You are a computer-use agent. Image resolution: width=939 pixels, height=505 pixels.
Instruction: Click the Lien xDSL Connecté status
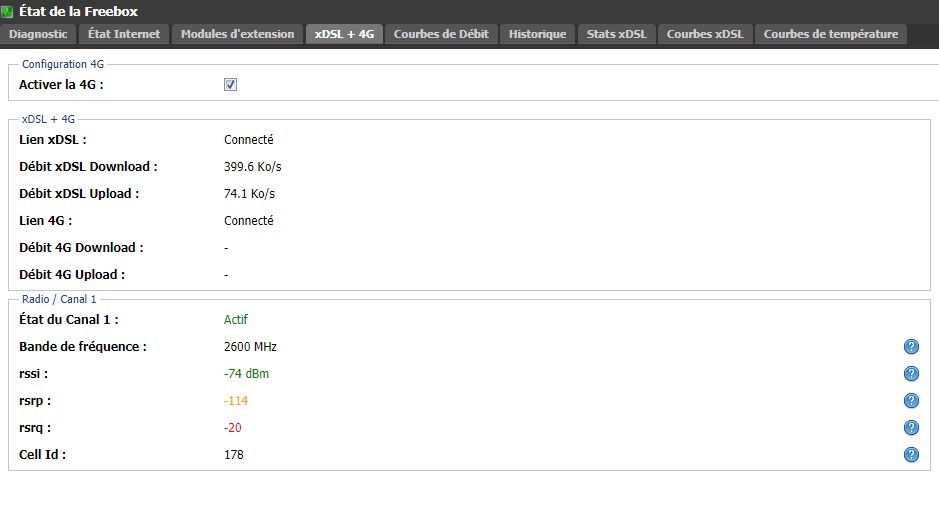coord(249,140)
